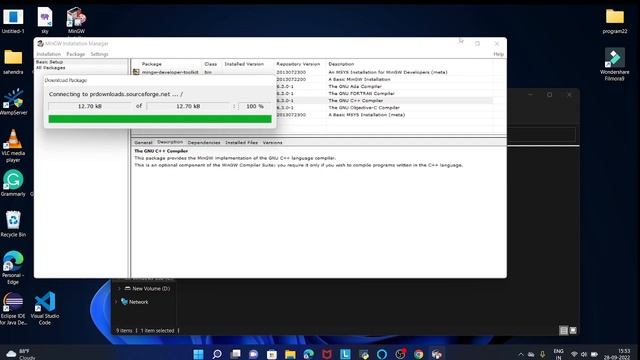The width and height of the screenshot is (640, 360).
Task: Open the Help menu
Action: click(x=498, y=54)
